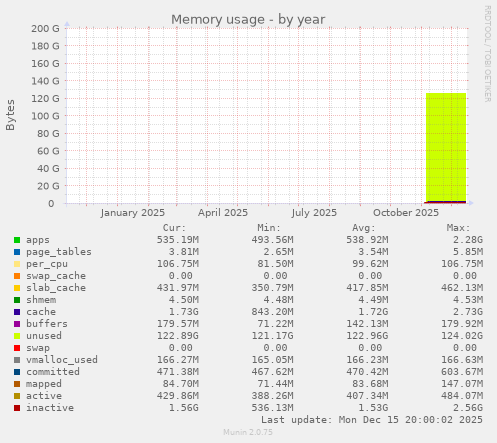This screenshot has width=497, height=443.
Task: Select the 'vmalloc_used' legend label
Action: [x=62, y=360]
